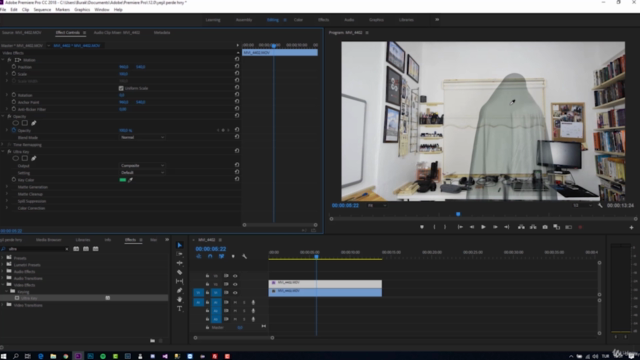Viewport: 640px width, 360px height.
Task: Pick free draw bezier pen under Ultra Key
Action: [33, 158]
